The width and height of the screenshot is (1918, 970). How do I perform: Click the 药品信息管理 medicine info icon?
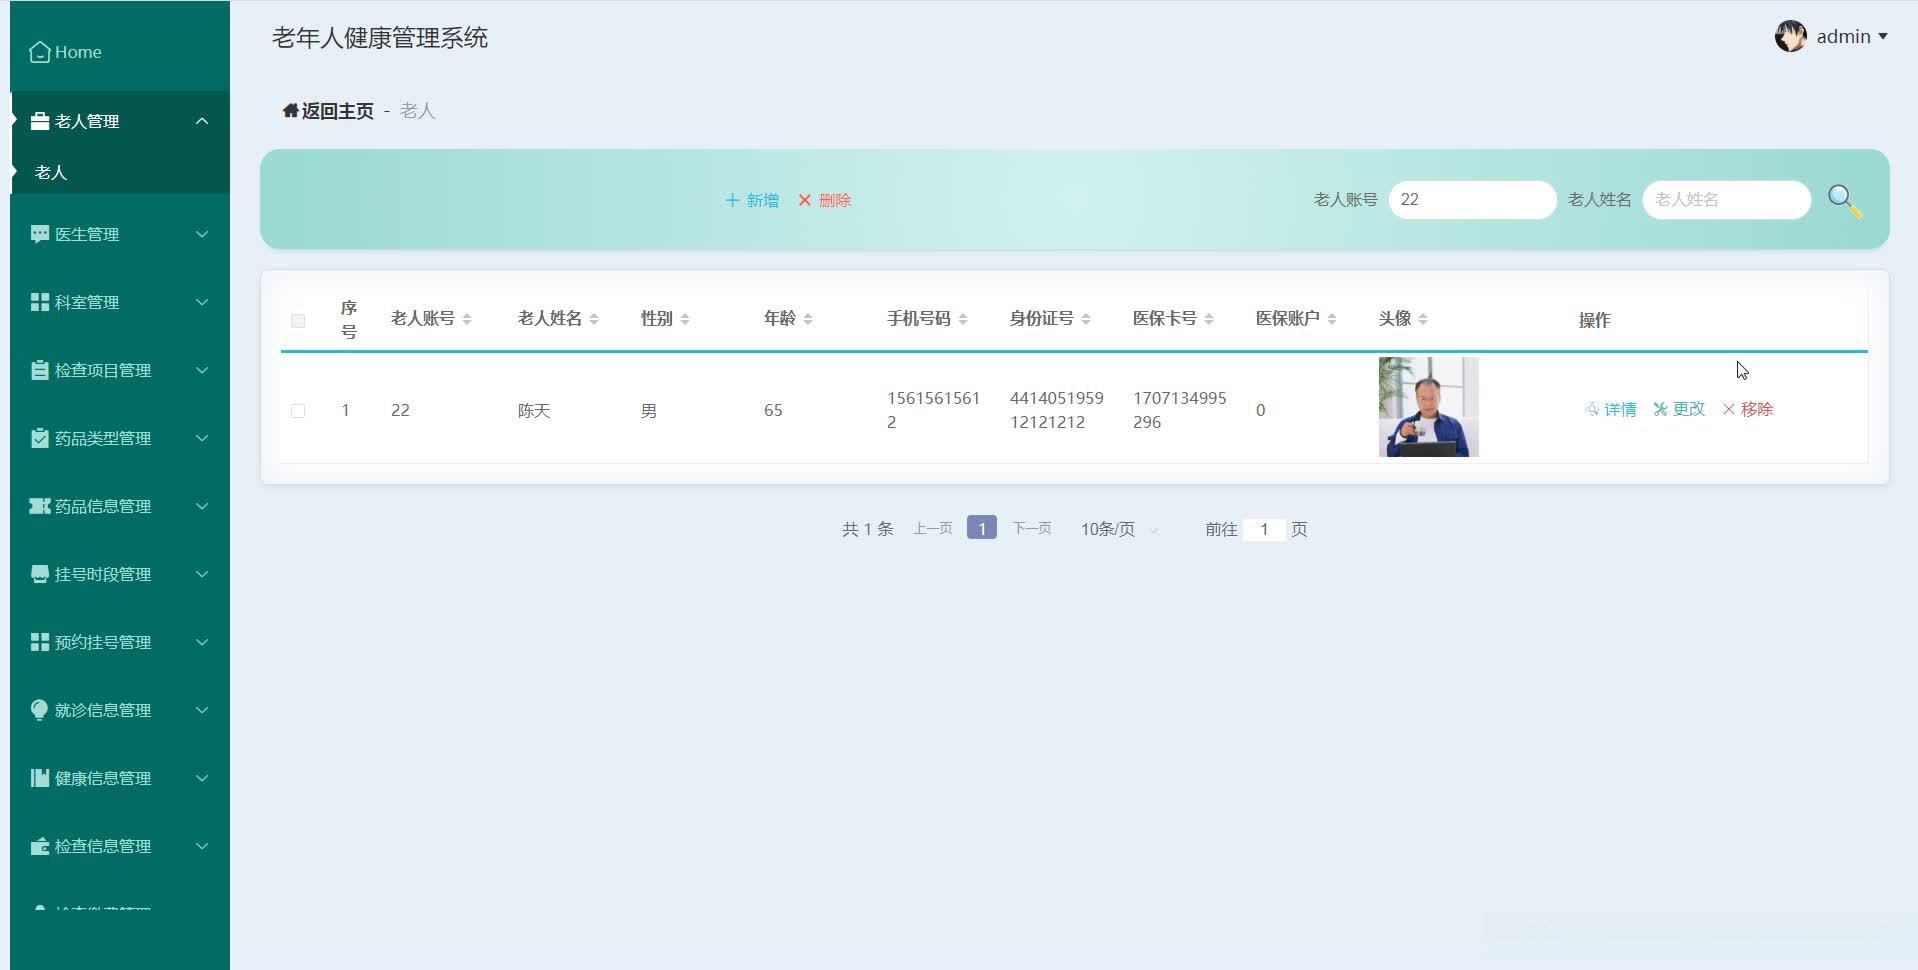(39, 505)
